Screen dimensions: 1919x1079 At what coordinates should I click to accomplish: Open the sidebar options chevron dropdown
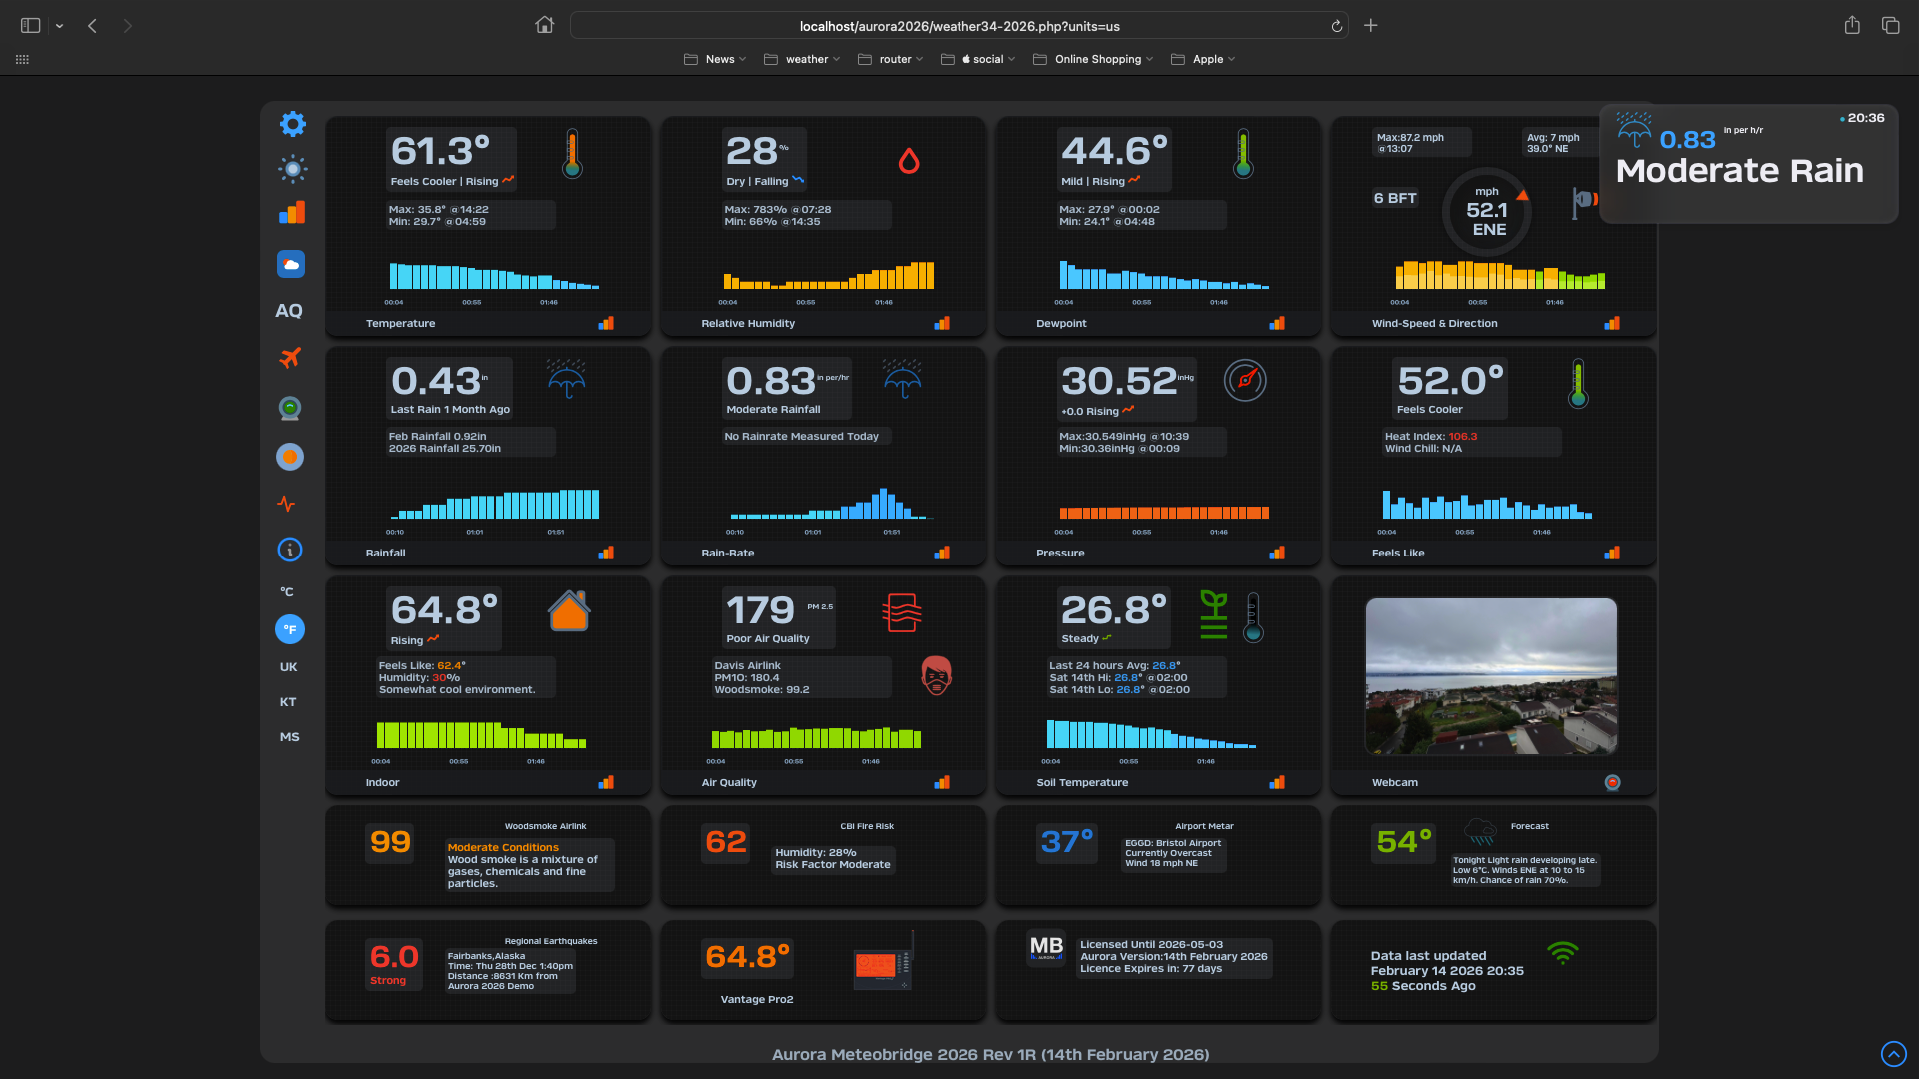click(60, 26)
